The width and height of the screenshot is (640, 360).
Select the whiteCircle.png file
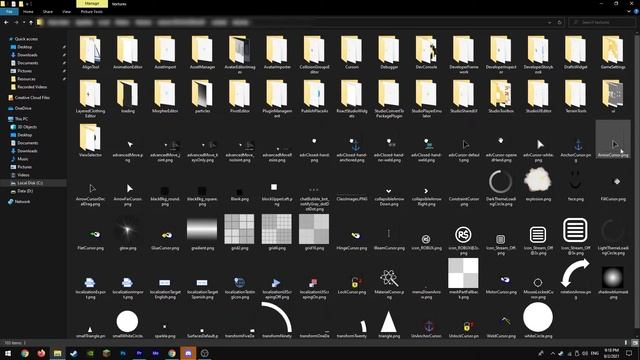click(x=538, y=320)
